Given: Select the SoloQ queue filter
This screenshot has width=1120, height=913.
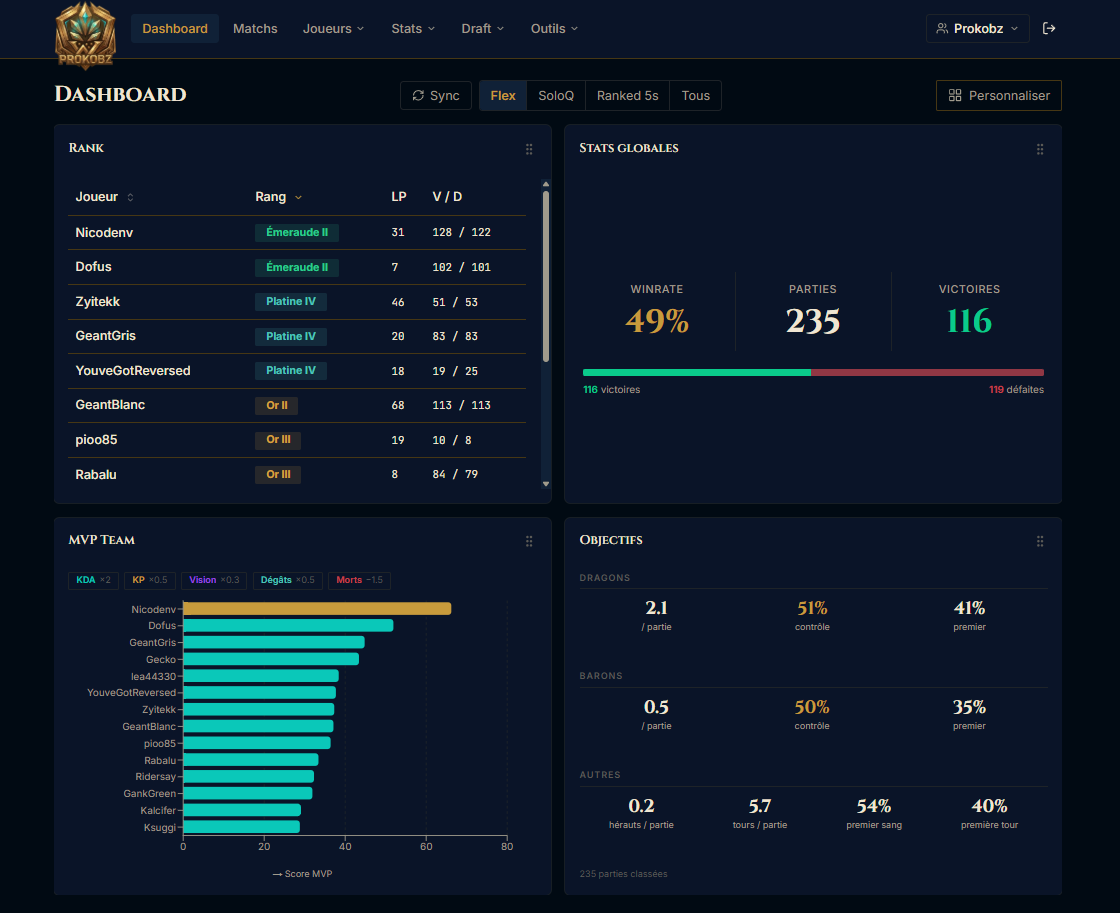Looking at the screenshot, I should tap(556, 96).
